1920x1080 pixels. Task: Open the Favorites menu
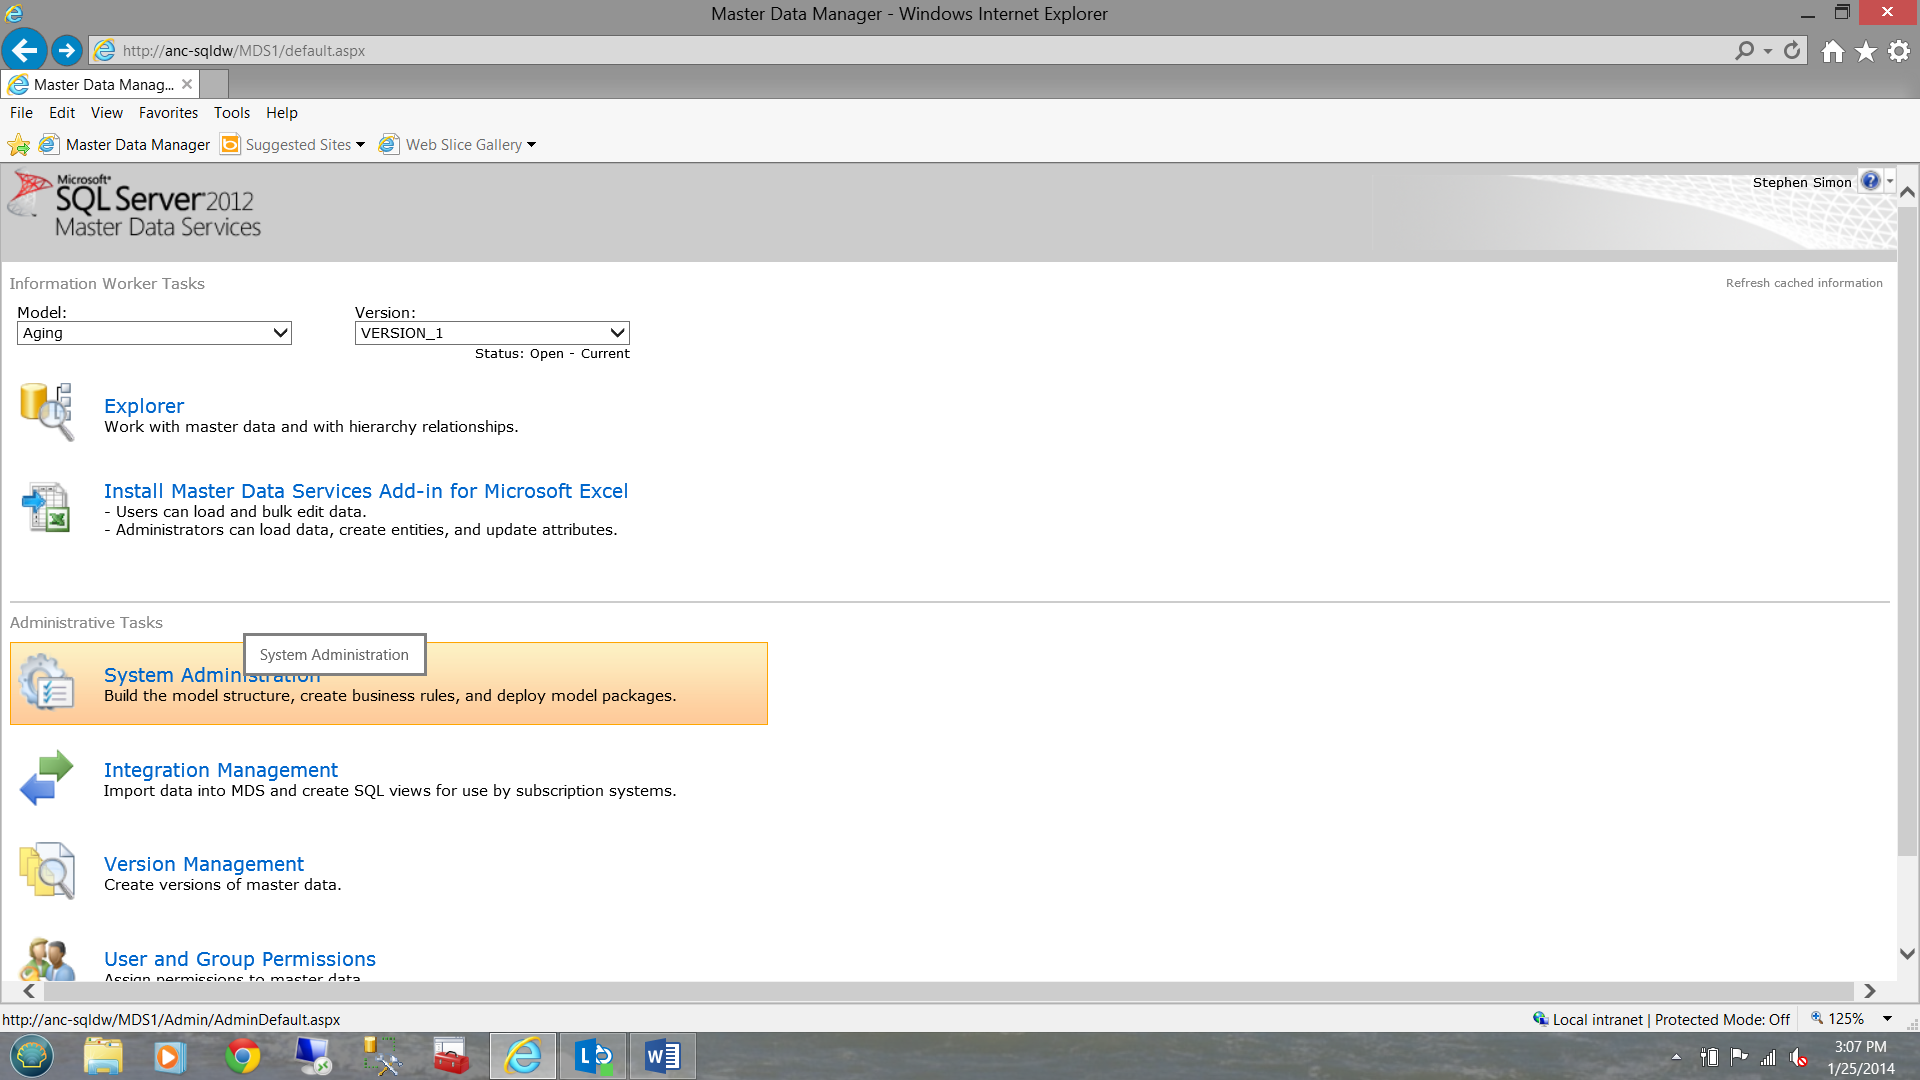pyautogui.click(x=168, y=113)
